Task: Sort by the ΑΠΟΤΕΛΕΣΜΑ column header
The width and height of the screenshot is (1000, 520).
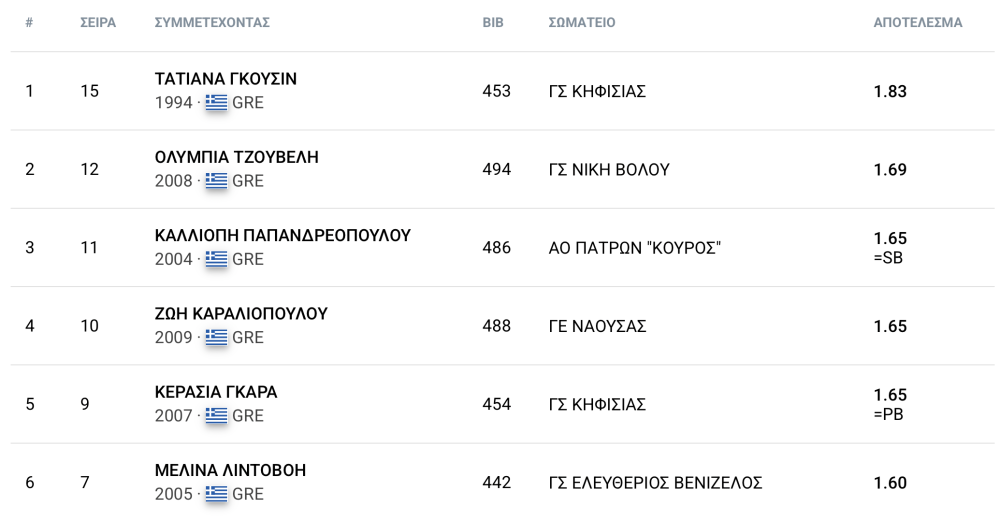Action: pyautogui.click(x=918, y=22)
